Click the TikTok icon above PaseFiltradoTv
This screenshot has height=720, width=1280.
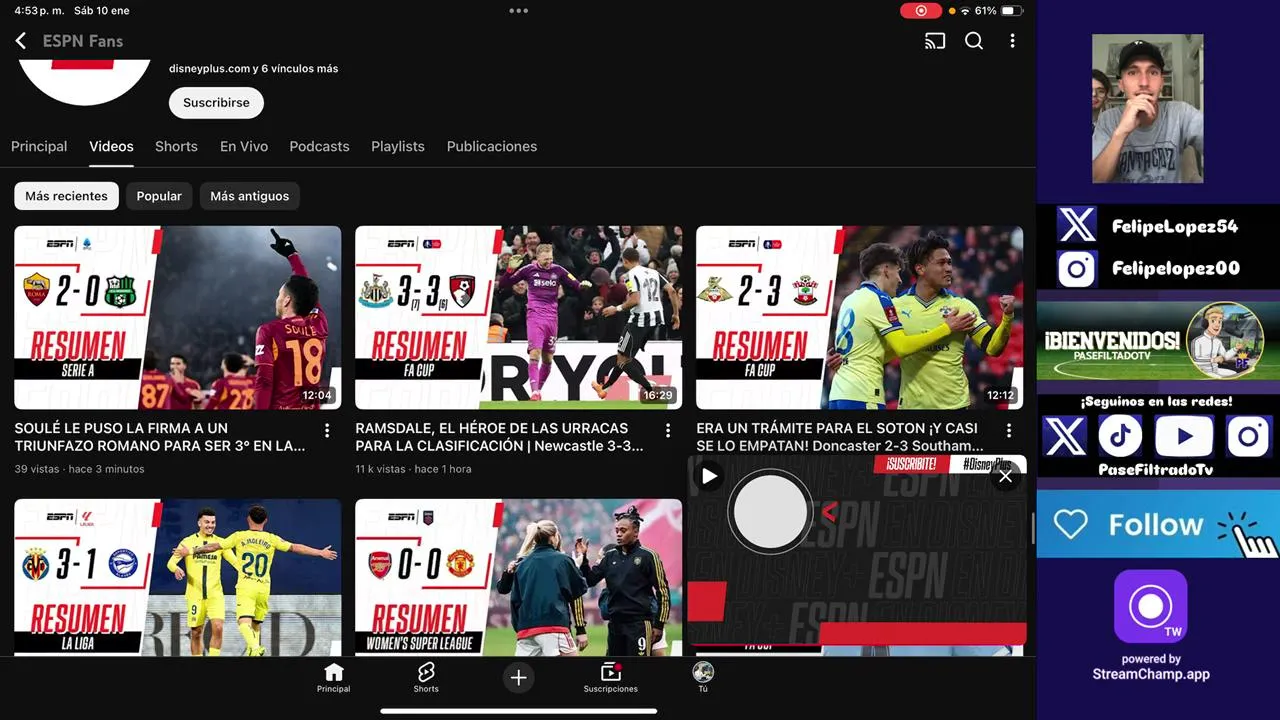1121,436
